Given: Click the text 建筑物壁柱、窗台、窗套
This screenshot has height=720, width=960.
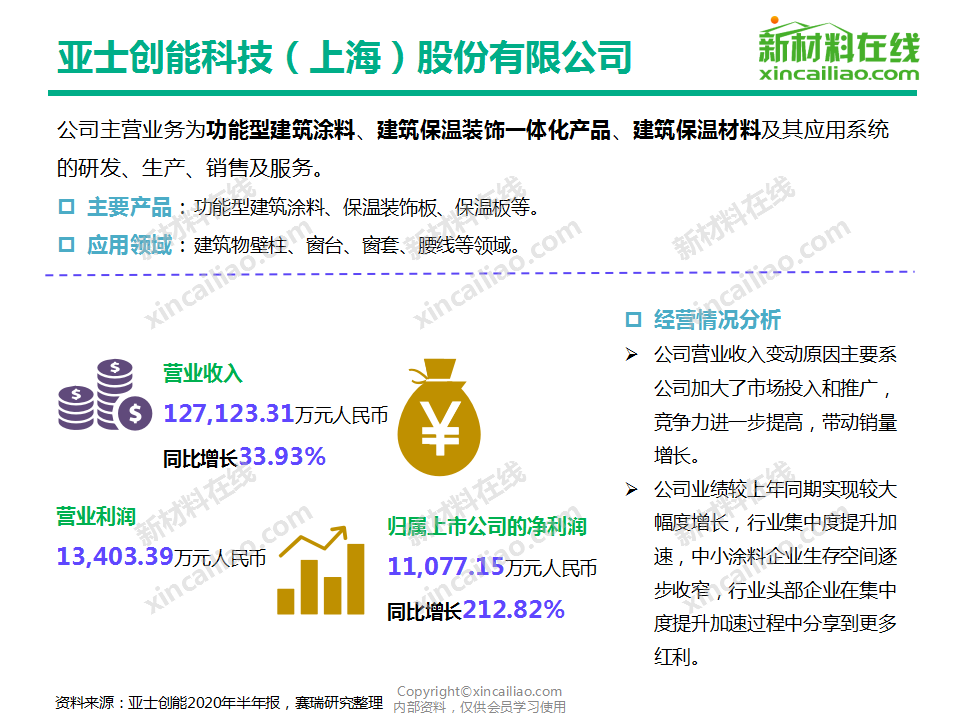Looking at the screenshot, I should 296,246.
